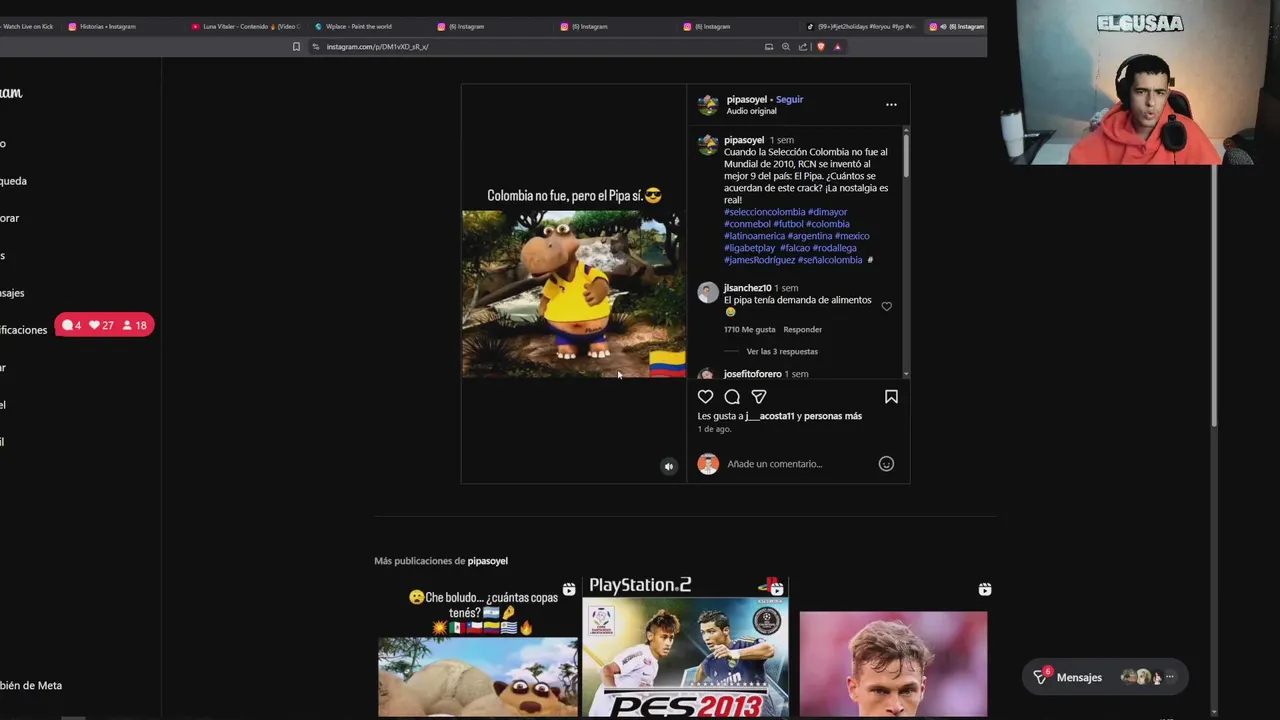Image resolution: width=1280 pixels, height=720 pixels.
Task: Open the #señalcolombia hashtag
Action: (829, 260)
